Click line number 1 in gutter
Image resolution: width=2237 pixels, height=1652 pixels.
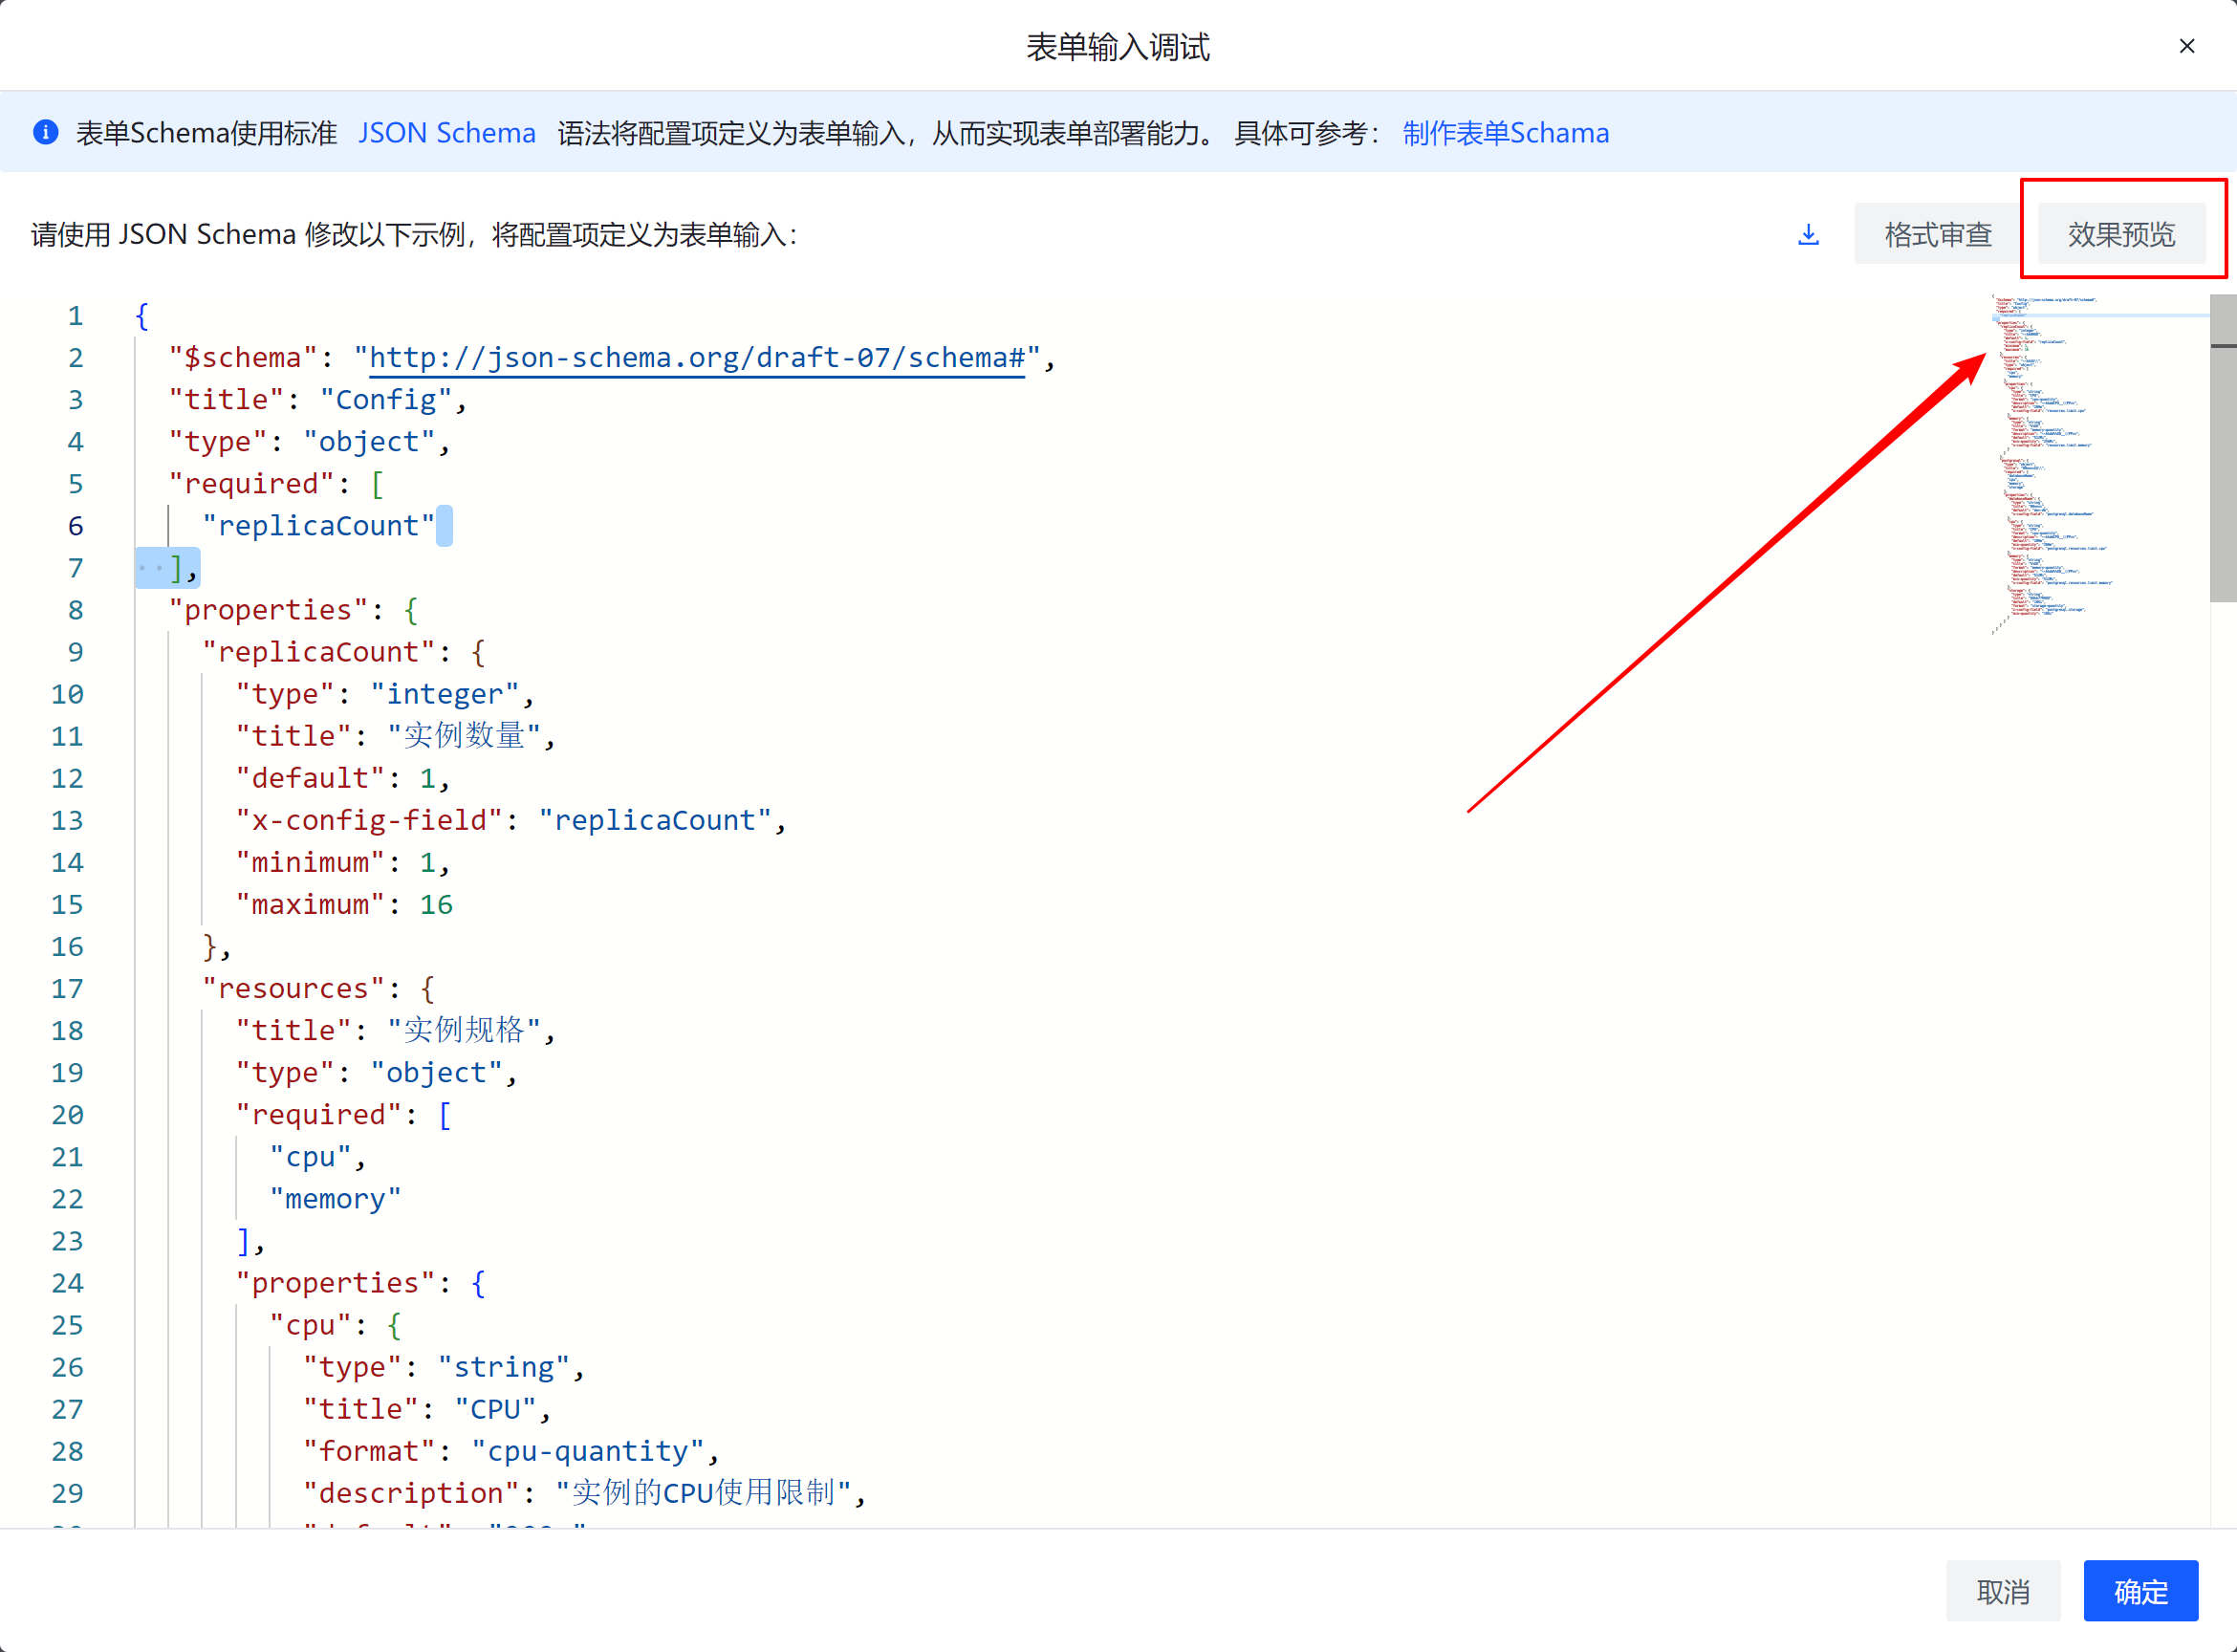75,316
